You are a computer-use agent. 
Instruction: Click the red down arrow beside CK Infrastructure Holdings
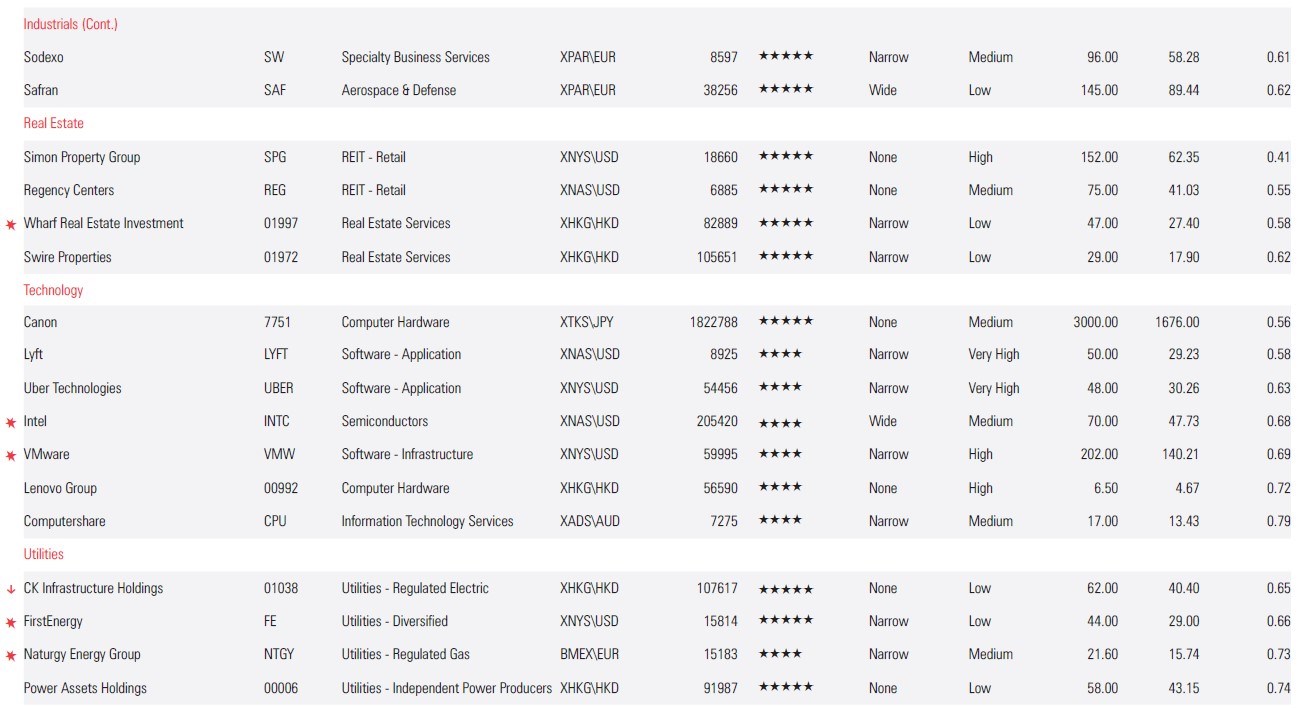(11, 589)
